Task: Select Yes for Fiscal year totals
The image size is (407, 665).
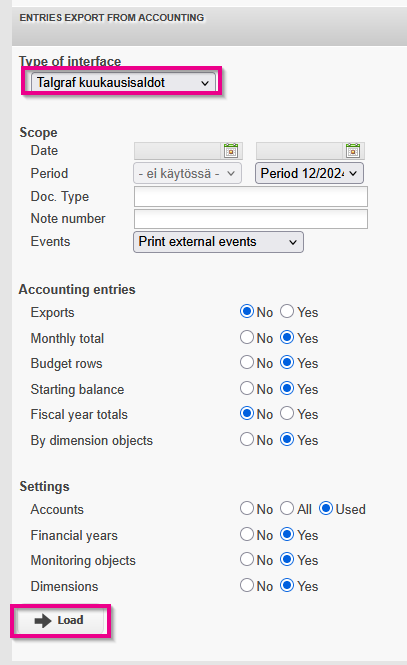Action: [287, 413]
